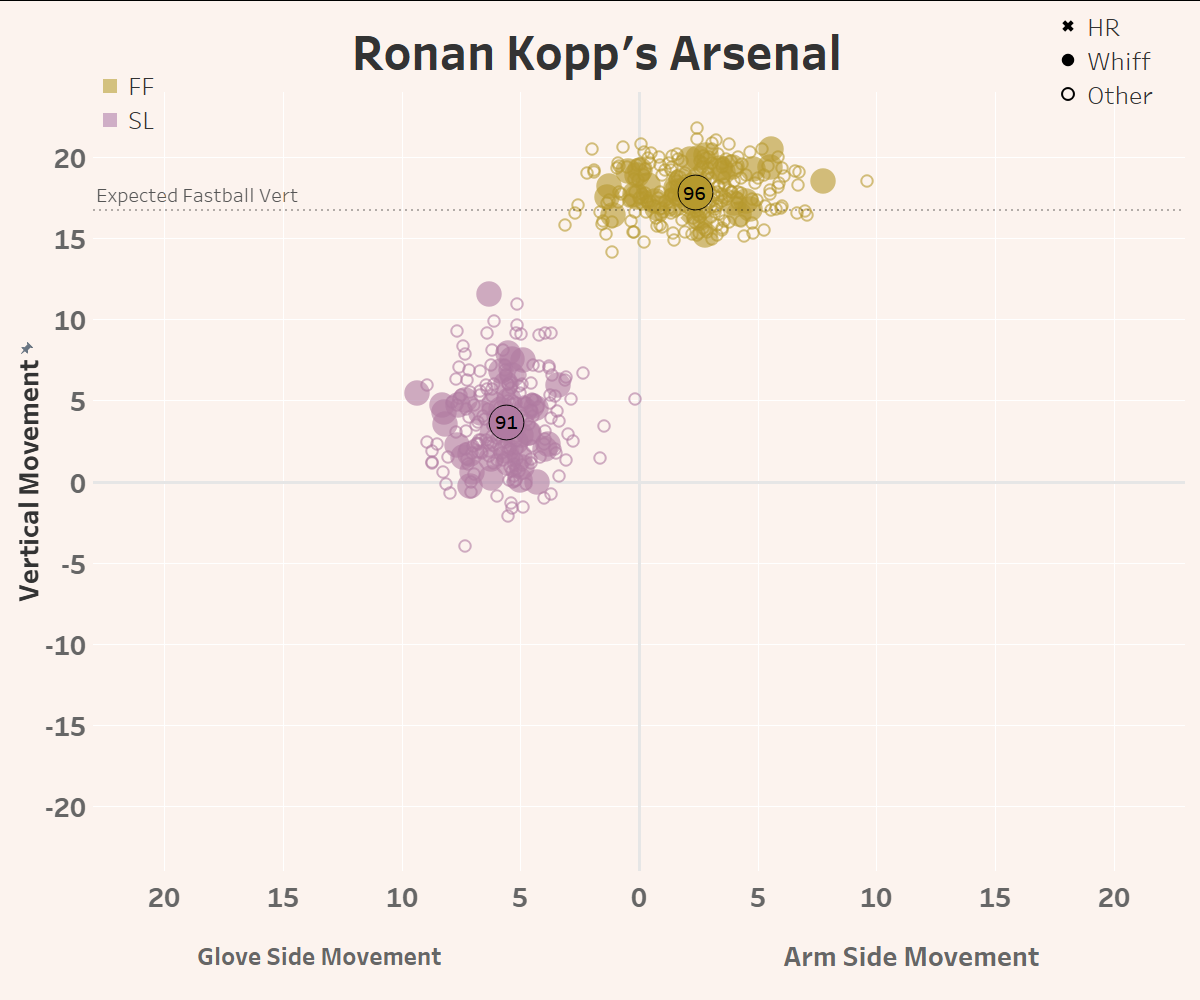This screenshot has width=1200, height=1000.
Task: Click the Ronan Kopp's Arsenal title
Action: [596, 54]
